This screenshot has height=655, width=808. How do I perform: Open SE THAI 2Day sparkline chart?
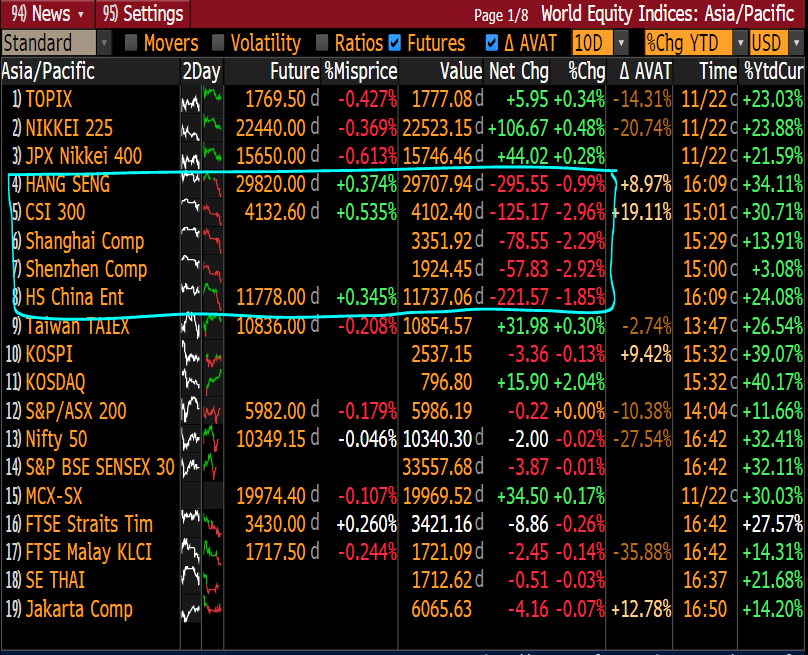[201, 580]
